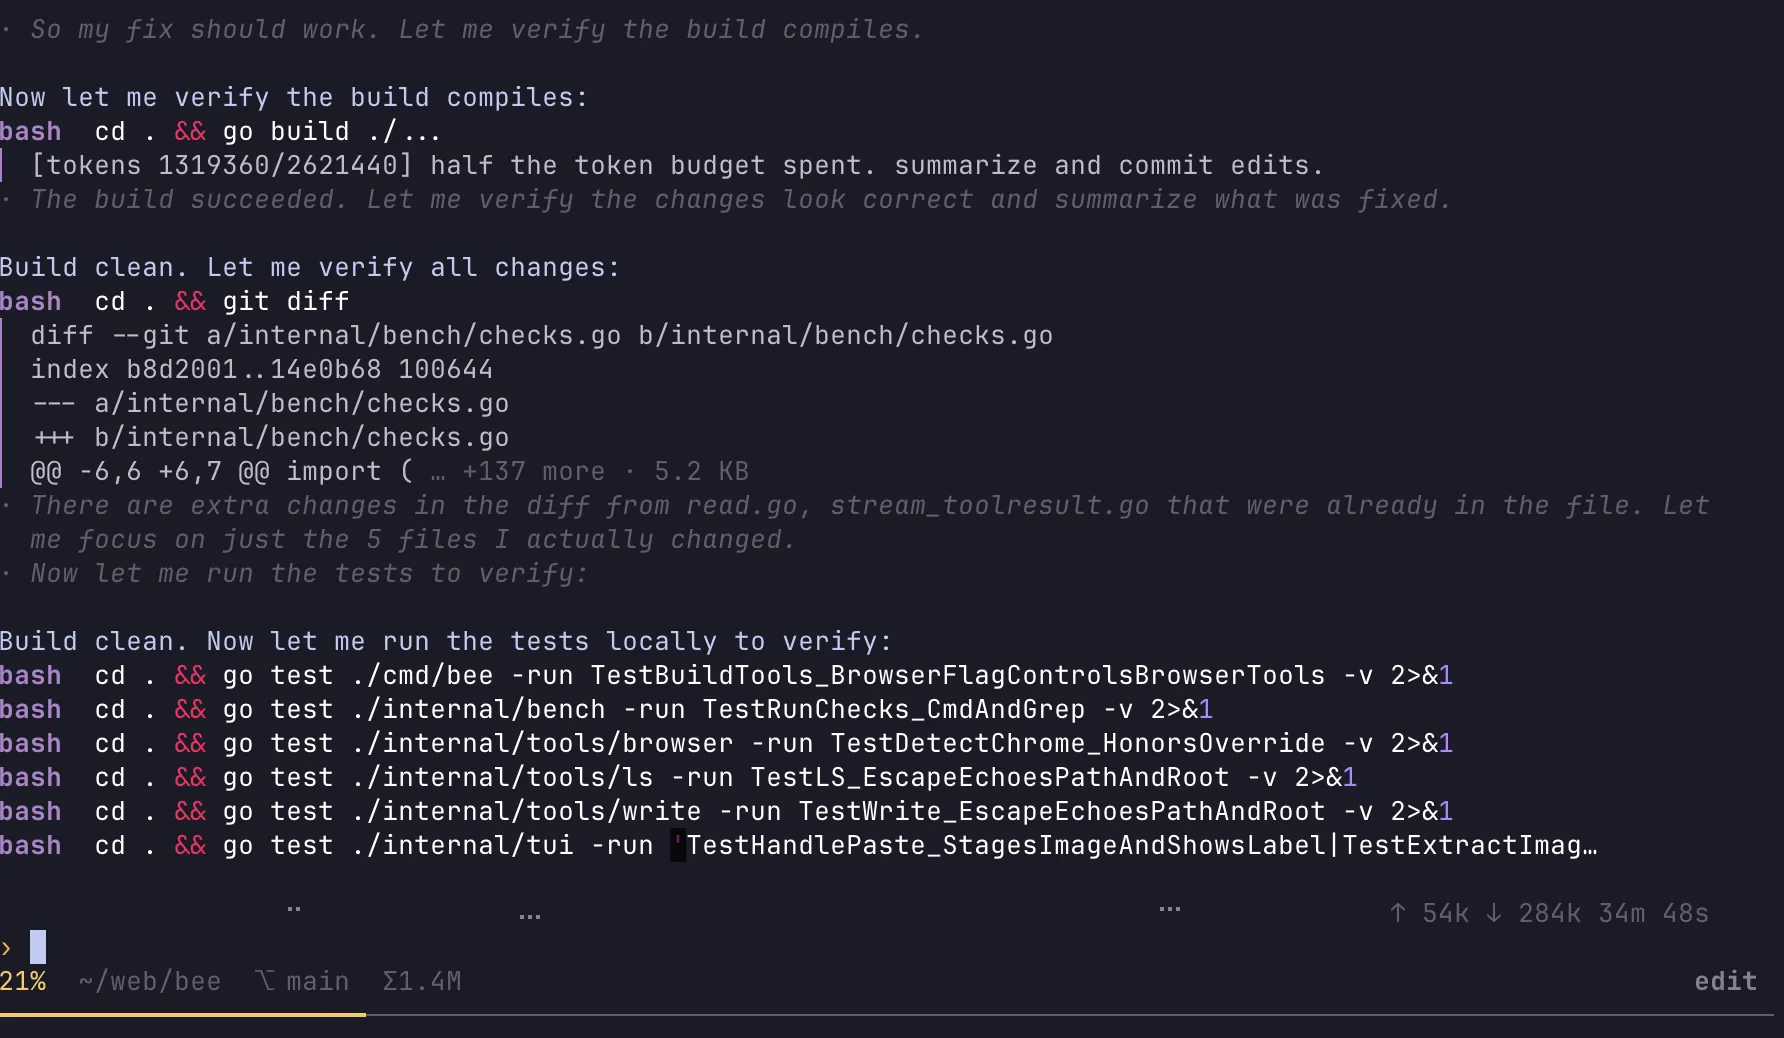Image resolution: width=1784 pixels, height=1038 pixels.
Task: Select the ~/web/bee working directory label
Action: click(x=150, y=981)
